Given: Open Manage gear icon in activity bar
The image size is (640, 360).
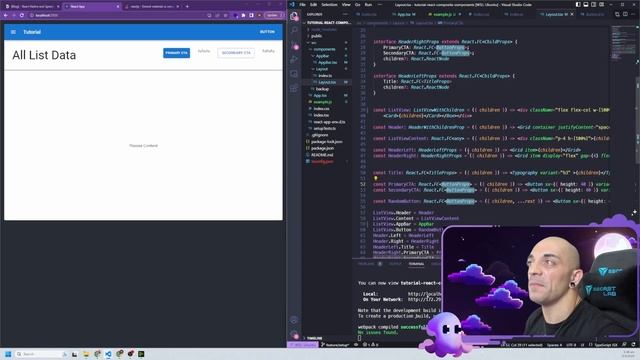Looking at the screenshot, I should (294, 334).
